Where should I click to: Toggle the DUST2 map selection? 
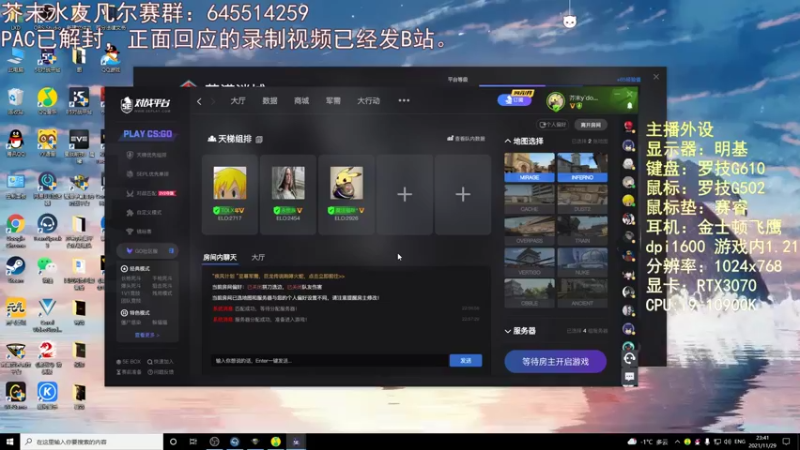pyautogui.click(x=582, y=199)
